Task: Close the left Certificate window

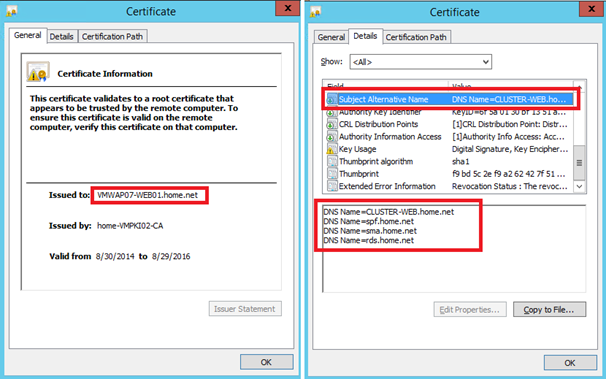Action: (288, 8)
